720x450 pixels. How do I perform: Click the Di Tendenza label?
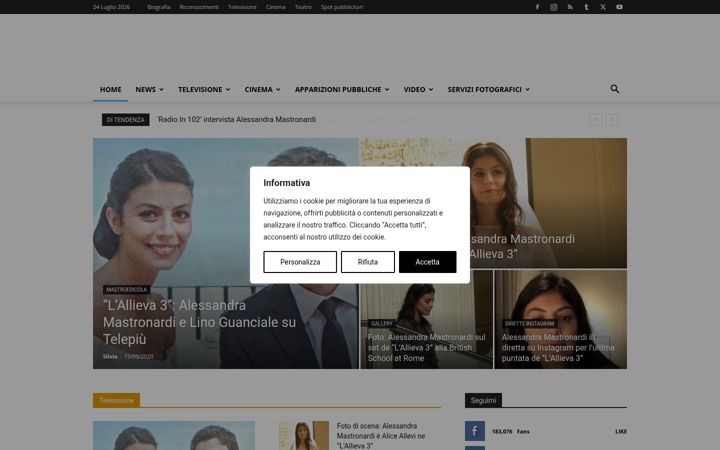pyautogui.click(x=126, y=120)
